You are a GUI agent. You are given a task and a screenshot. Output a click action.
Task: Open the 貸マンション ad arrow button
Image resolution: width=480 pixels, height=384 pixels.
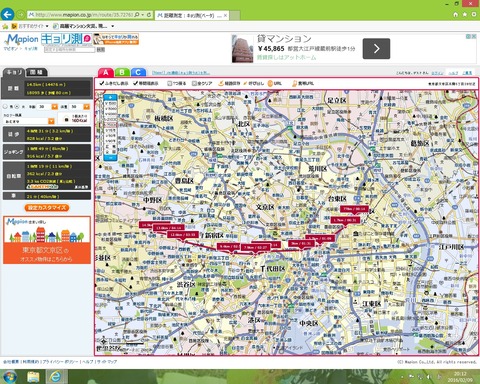tap(376, 49)
